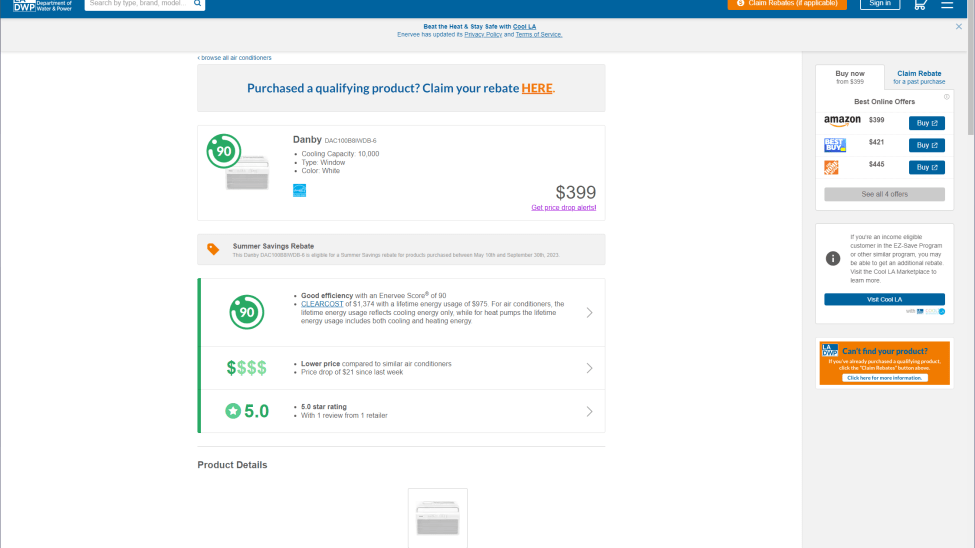Image resolution: width=975 pixels, height=548 pixels.
Task: Switch to the Claim Rebate tab
Action: coord(918,77)
